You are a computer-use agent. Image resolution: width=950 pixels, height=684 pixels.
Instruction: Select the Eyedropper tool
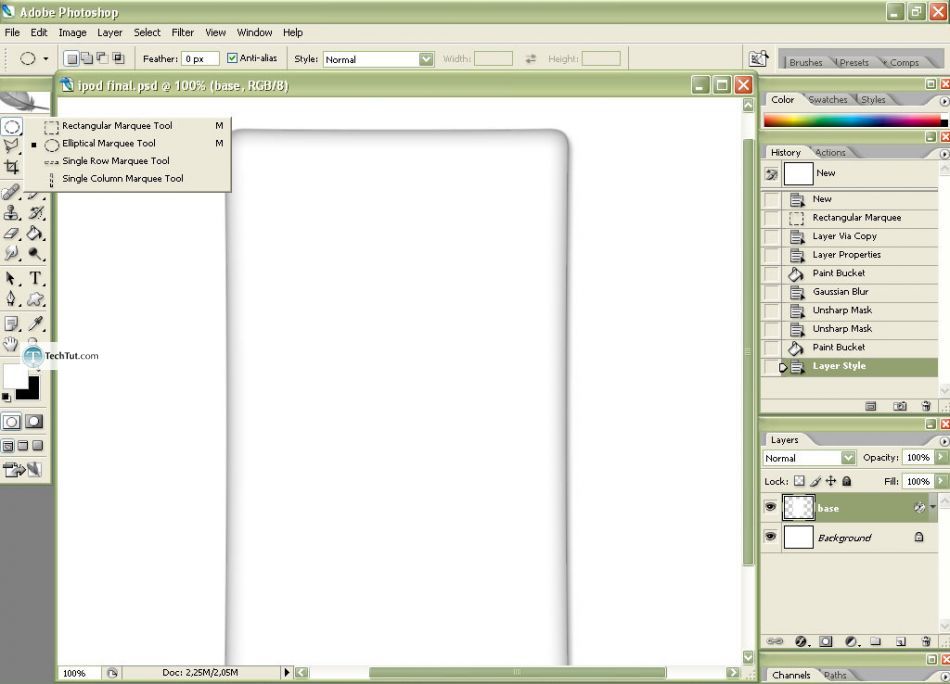[36, 324]
